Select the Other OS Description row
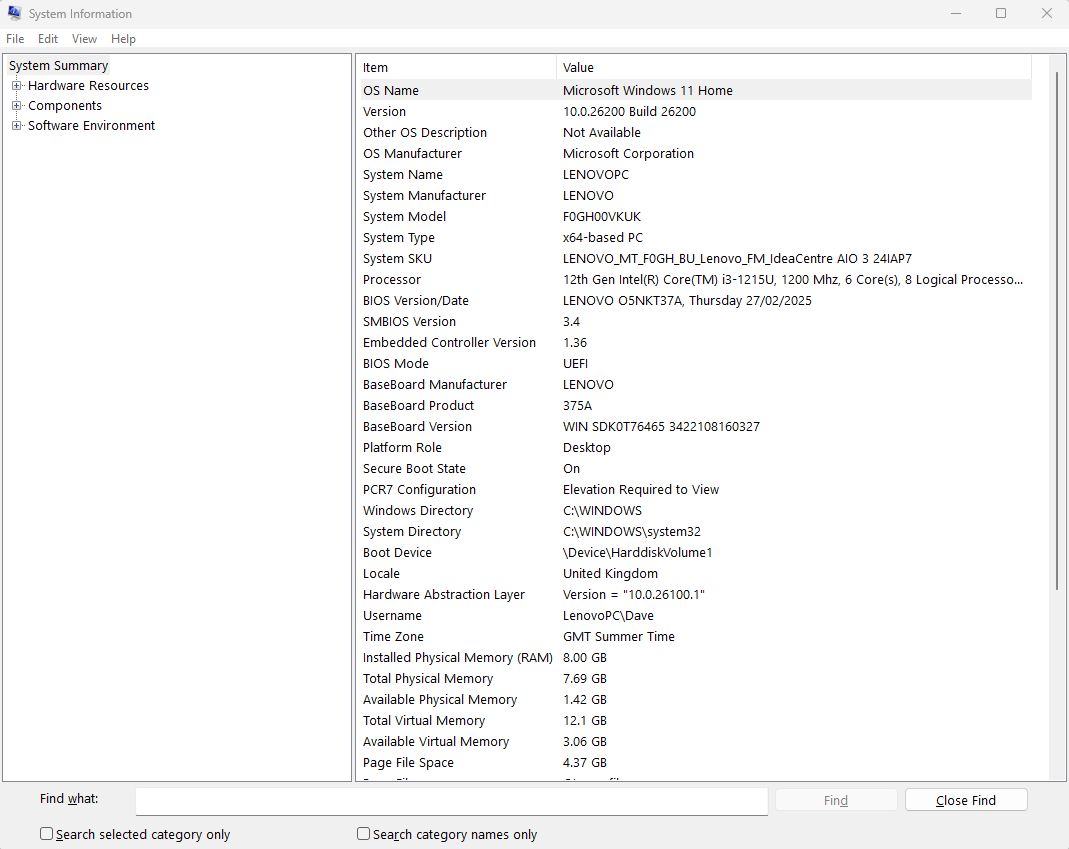1069x849 pixels. (x=695, y=133)
